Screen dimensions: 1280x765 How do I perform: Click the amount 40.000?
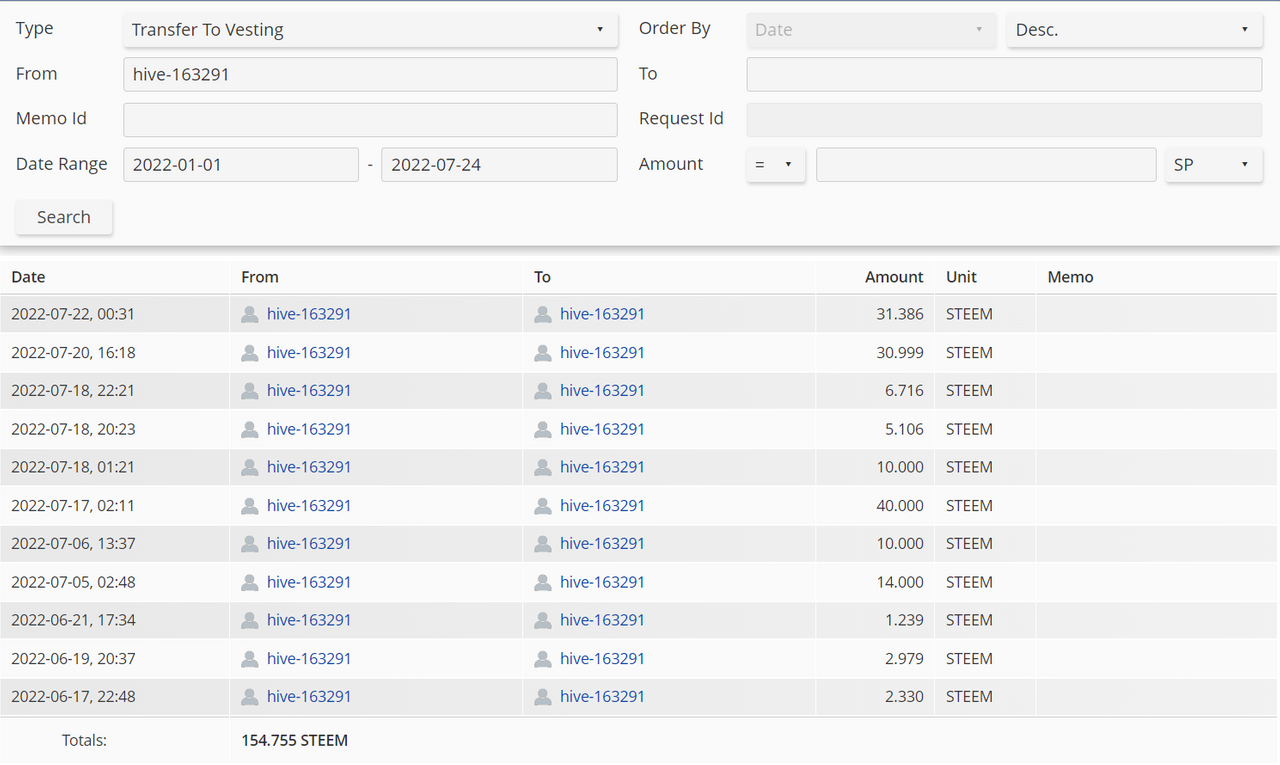[900, 506]
